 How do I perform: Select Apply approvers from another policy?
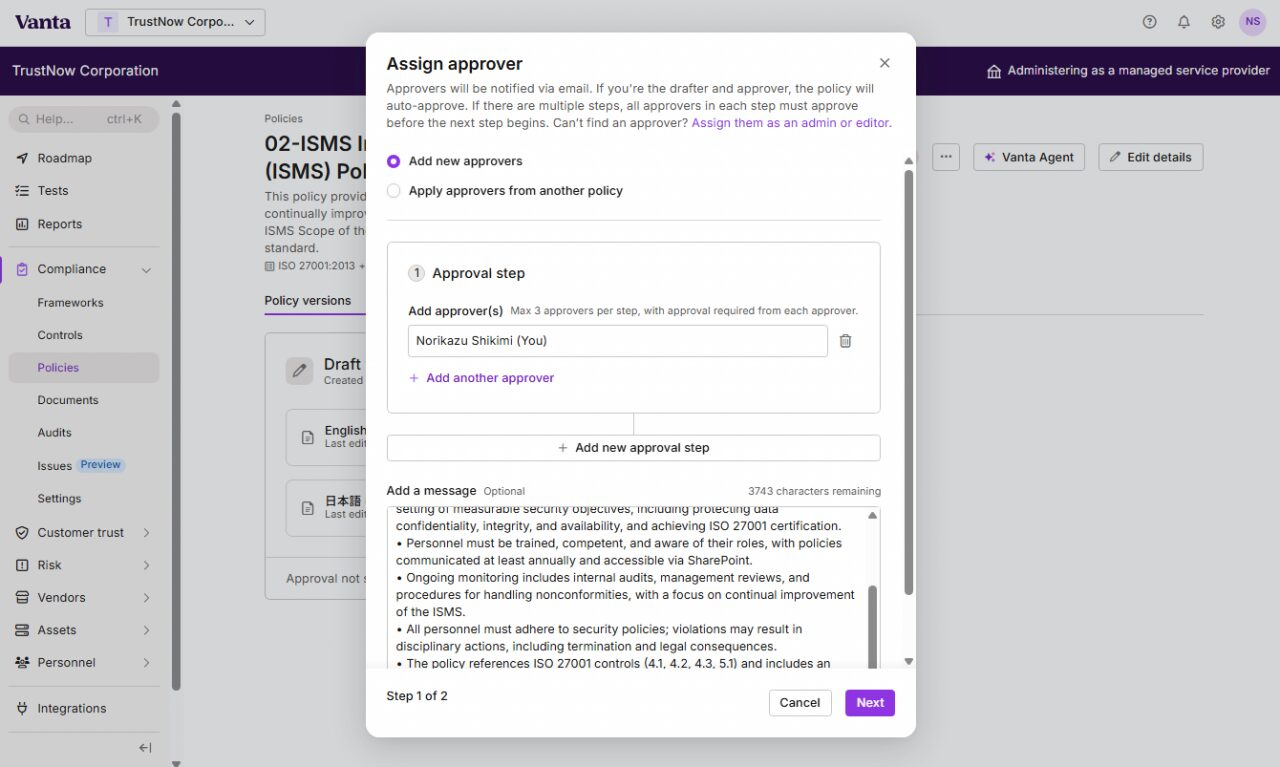tap(393, 191)
